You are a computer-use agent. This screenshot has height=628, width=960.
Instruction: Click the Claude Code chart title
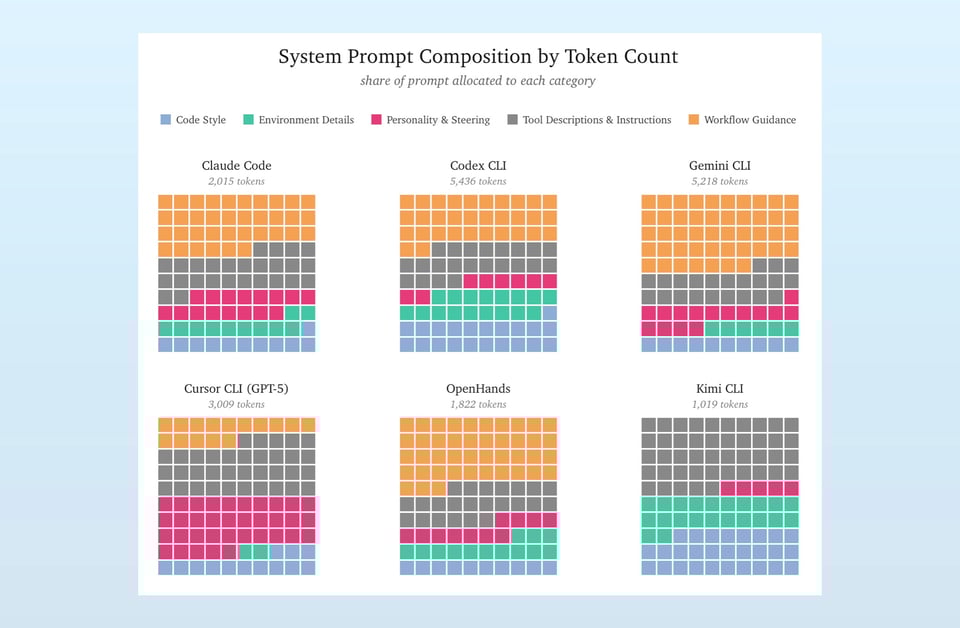tap(236, 166)
